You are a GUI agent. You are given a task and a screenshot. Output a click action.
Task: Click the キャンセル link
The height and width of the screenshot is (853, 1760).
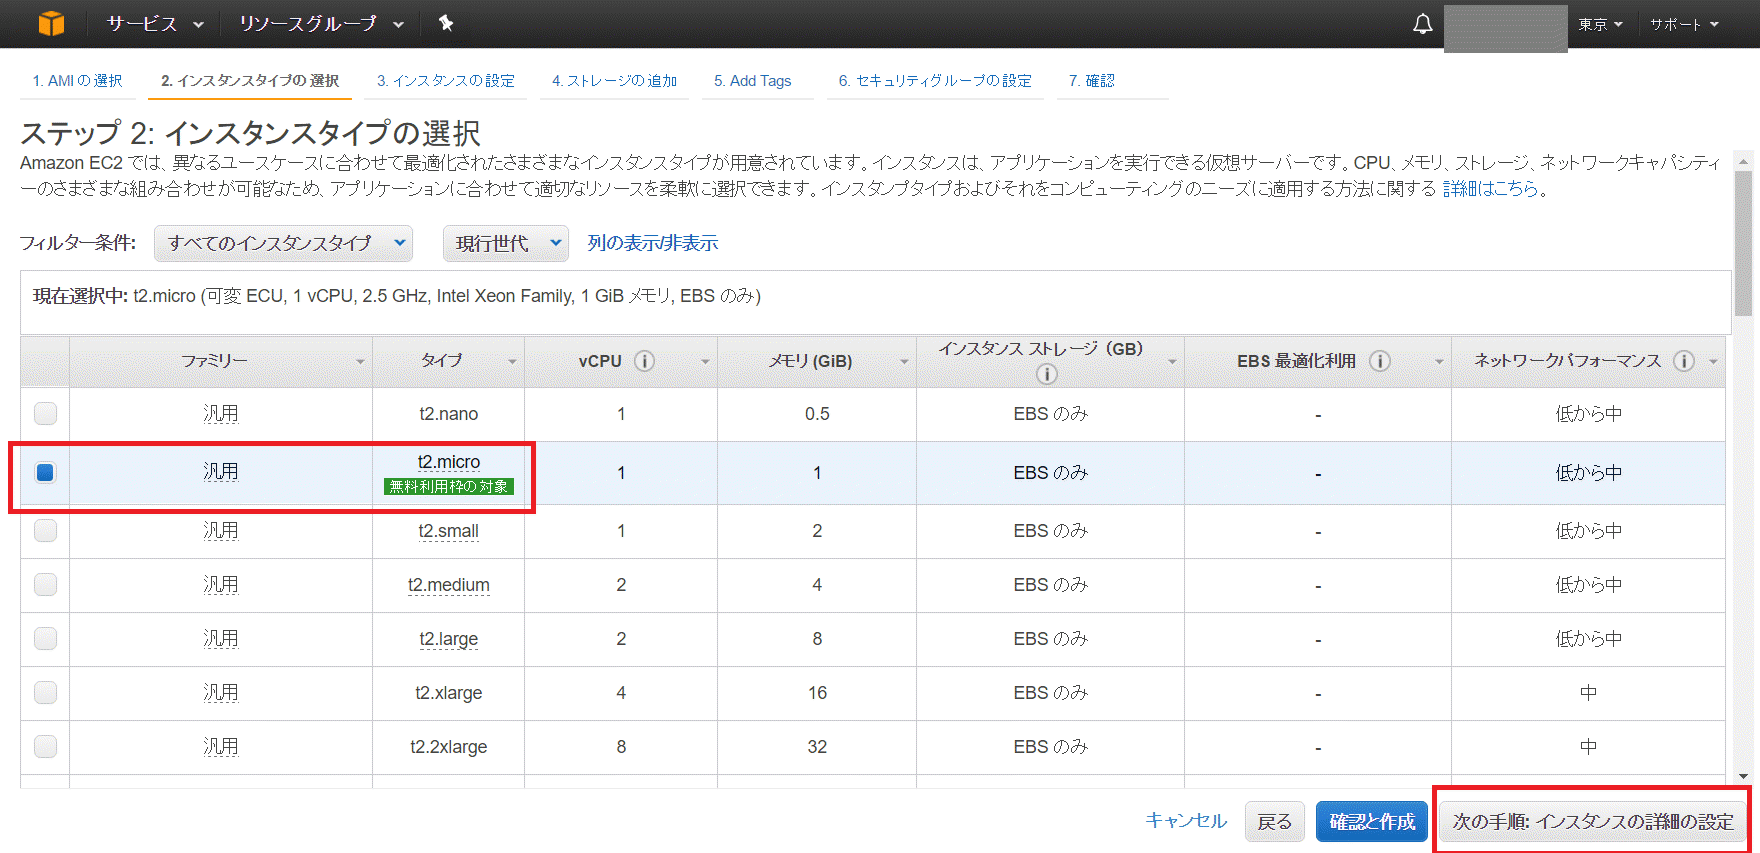pos(1186,821)
